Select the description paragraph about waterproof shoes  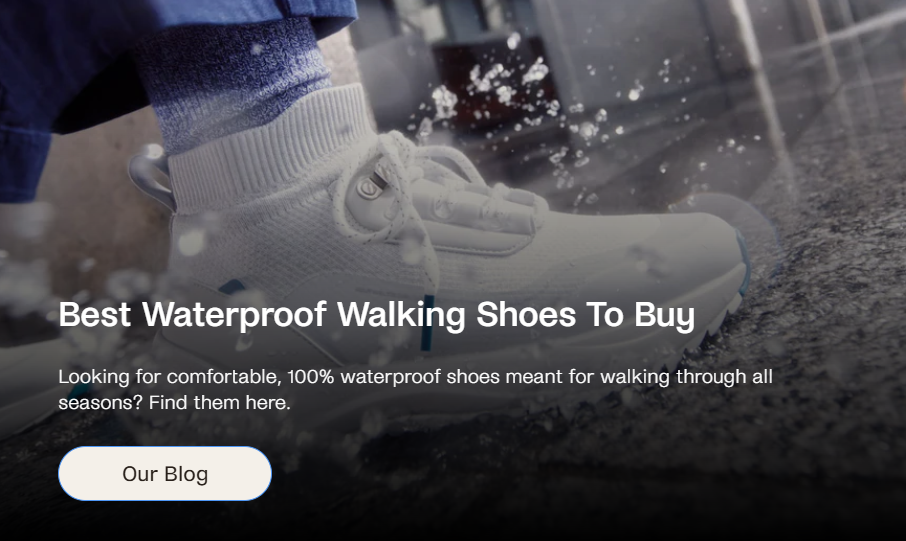click(x=415, y=389)
